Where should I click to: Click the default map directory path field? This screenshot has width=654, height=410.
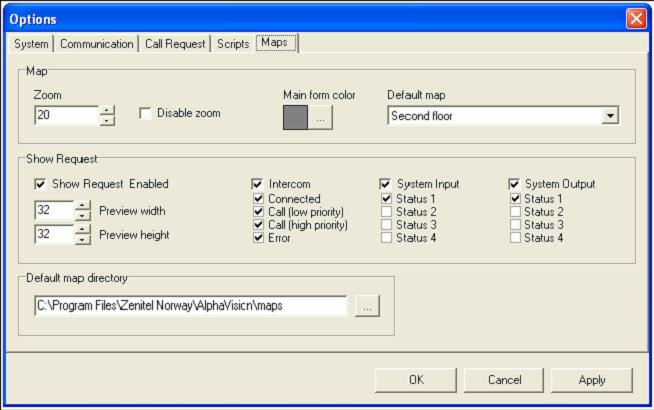point(190,307)
